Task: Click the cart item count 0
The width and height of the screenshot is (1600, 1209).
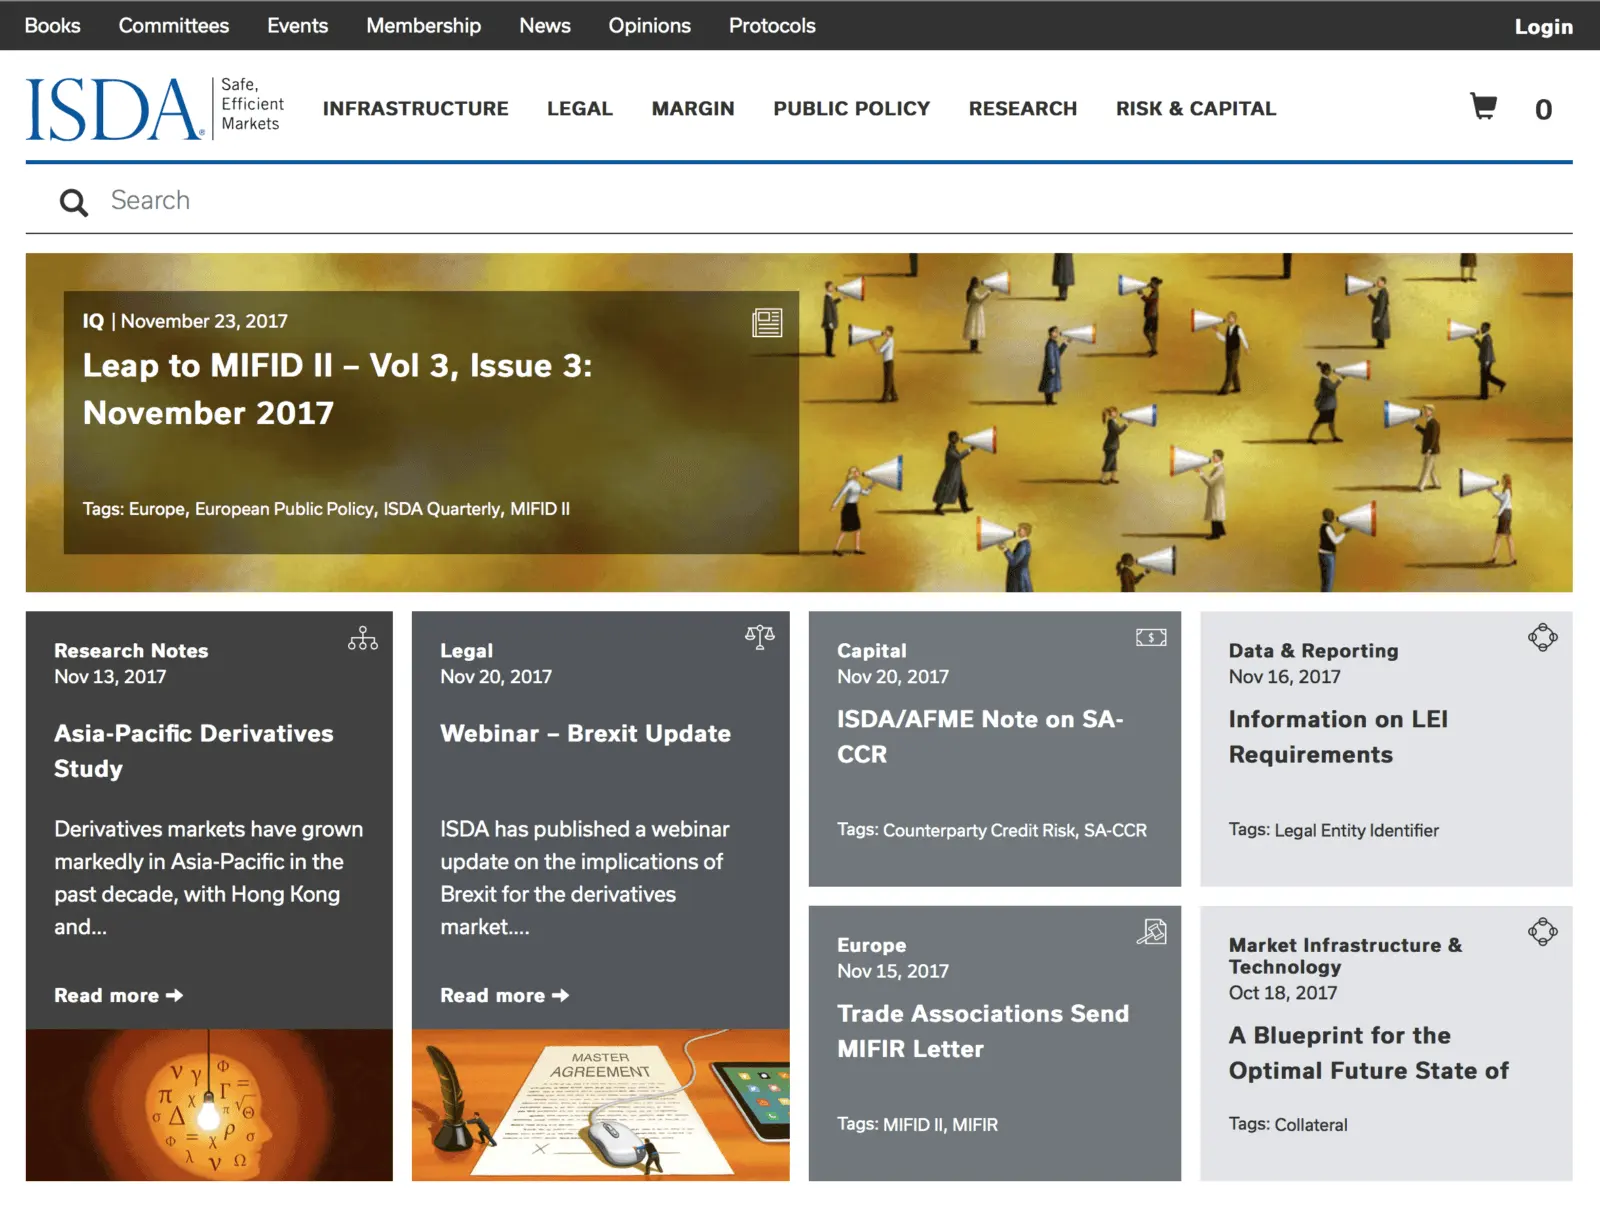Action: coord(1543,110)
